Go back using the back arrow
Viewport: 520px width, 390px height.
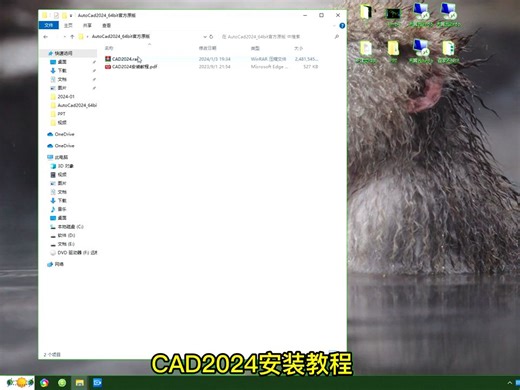[46, 37]
